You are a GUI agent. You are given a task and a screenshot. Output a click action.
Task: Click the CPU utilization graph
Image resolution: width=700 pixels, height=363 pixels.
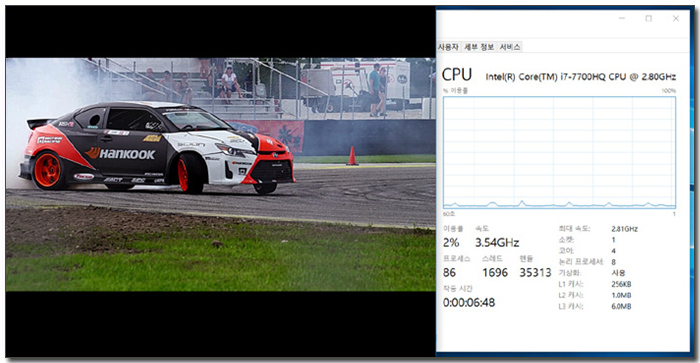559,152
